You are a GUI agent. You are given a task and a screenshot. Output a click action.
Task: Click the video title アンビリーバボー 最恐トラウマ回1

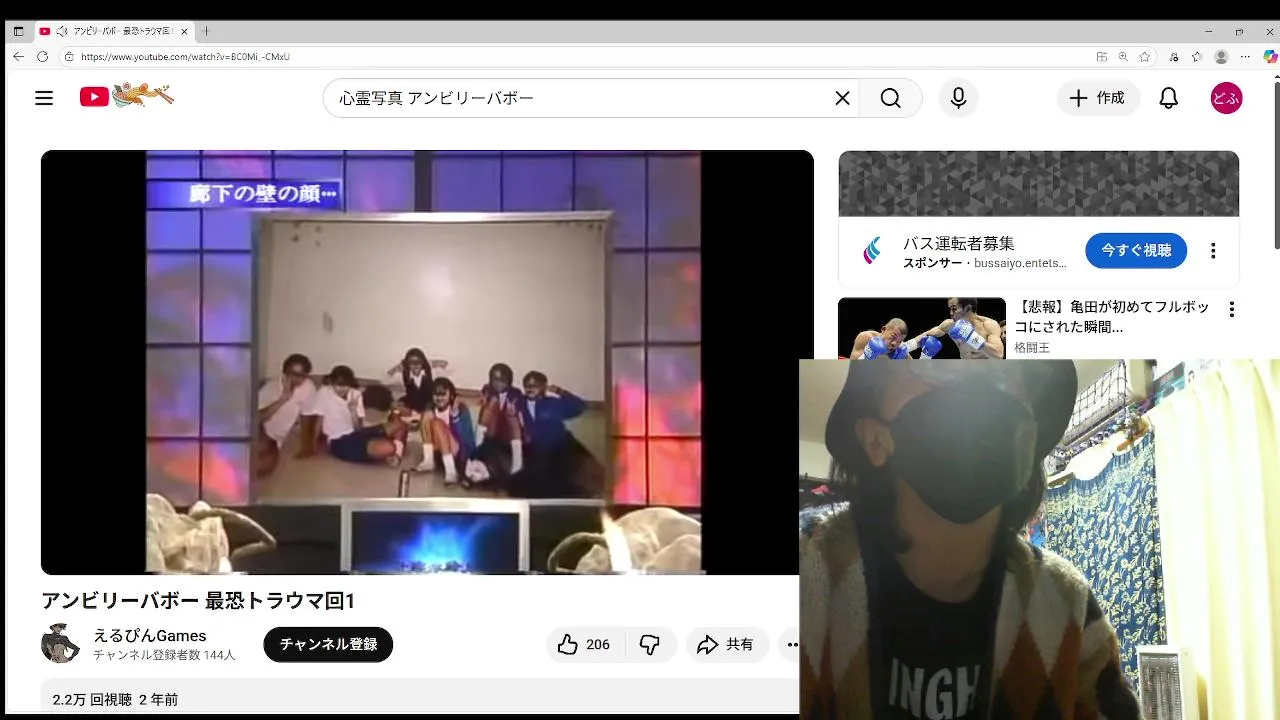(x=198, y=601)
